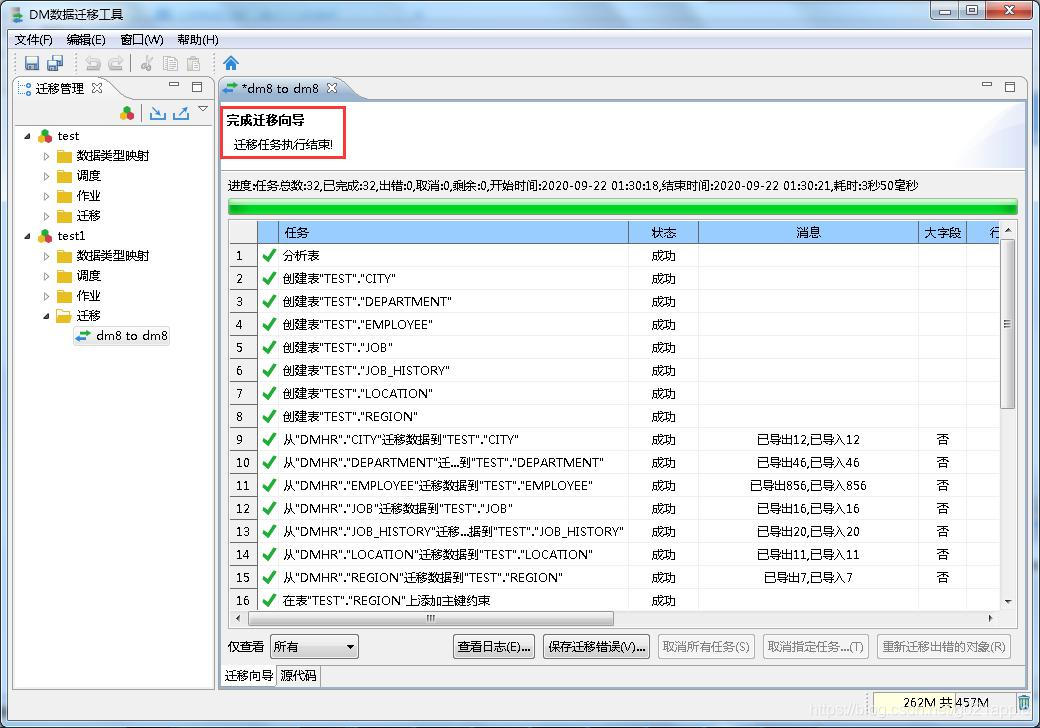Click the garbage collection trash icon

(1024, 702)
